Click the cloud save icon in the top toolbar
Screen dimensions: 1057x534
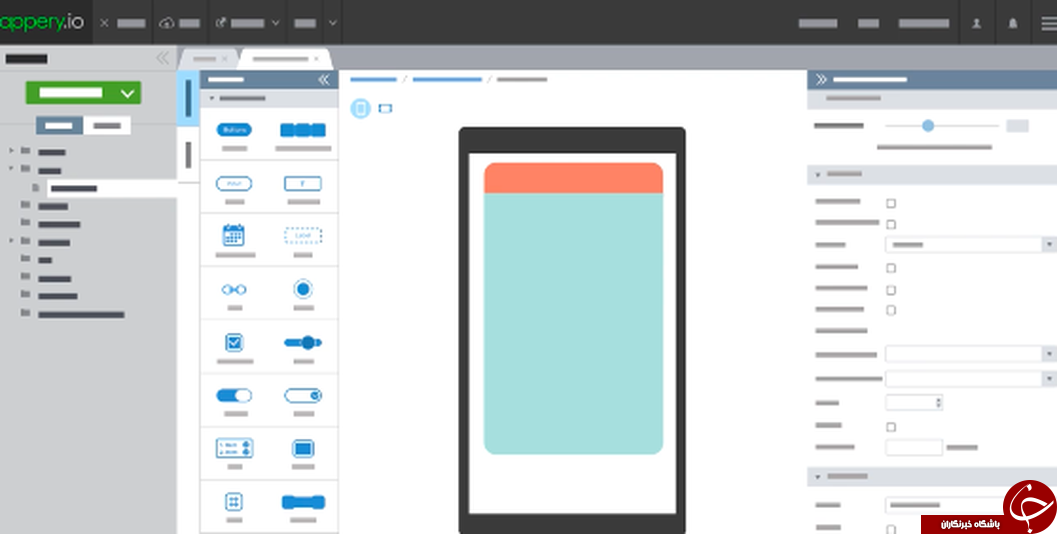click(167, 23)
